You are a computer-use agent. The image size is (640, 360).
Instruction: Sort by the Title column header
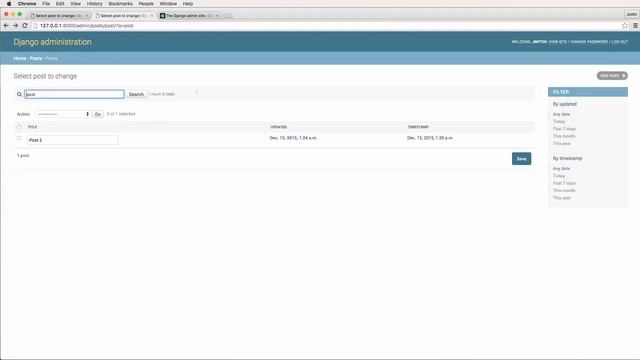(32, 127)
